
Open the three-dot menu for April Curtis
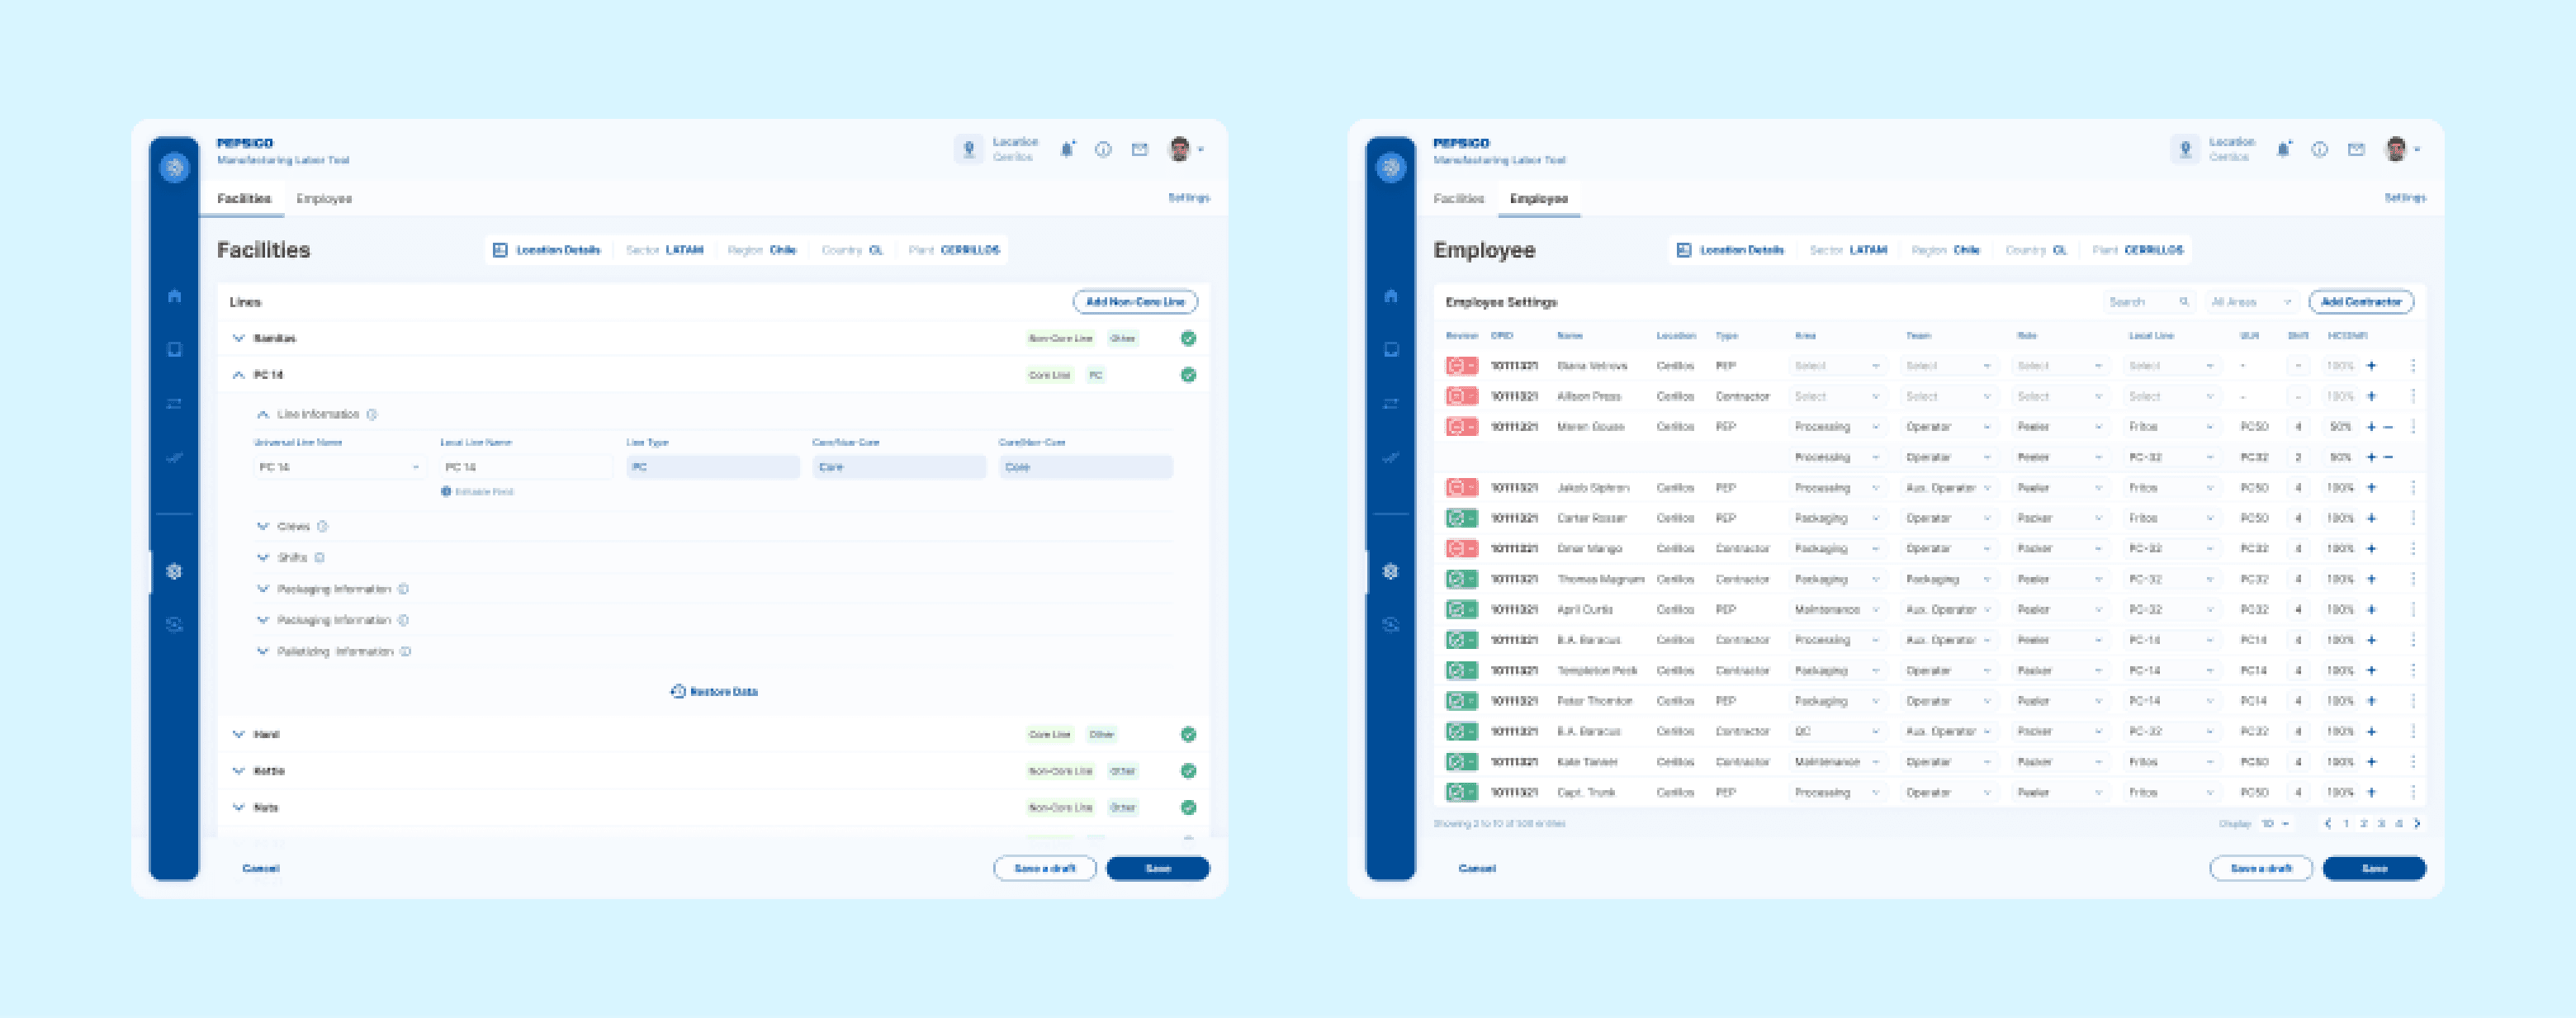pyautogui.click(x=2413, y=609)
